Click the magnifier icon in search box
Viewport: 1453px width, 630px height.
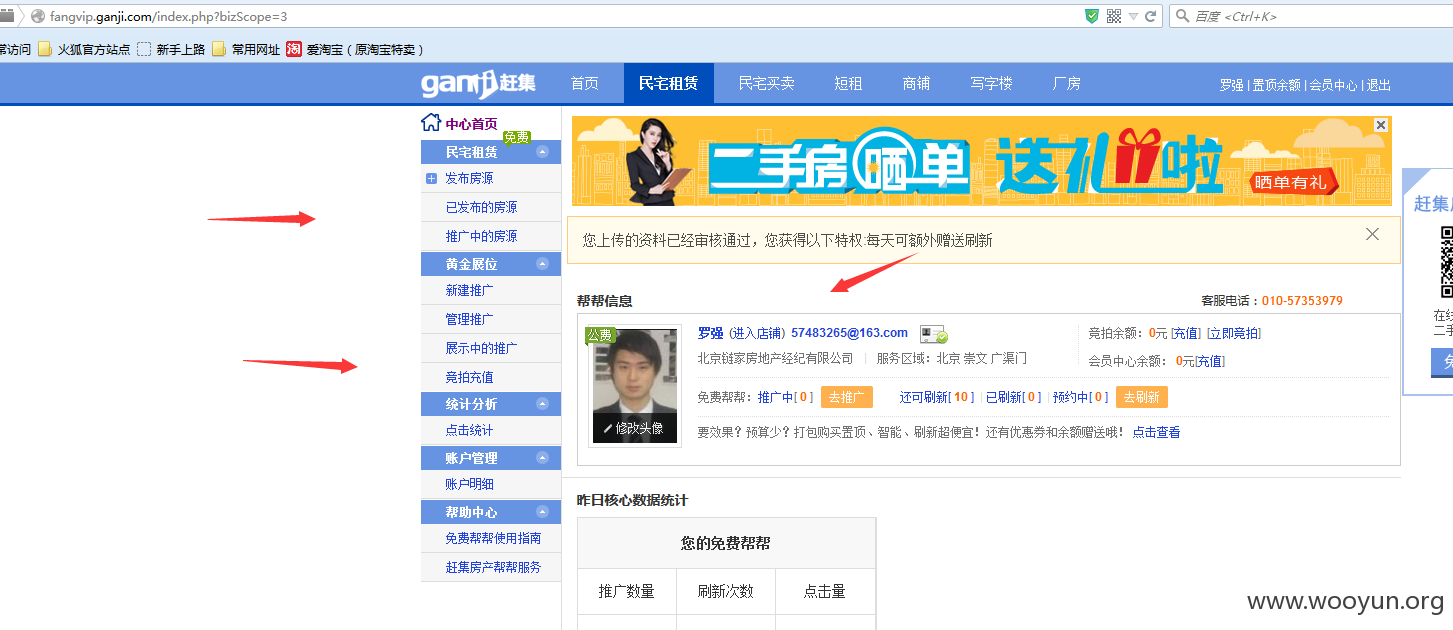click(1182, 16)
